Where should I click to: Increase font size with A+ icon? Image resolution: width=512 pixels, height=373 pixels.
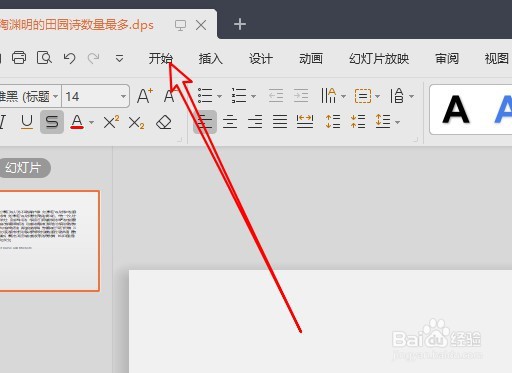(145, 96)
